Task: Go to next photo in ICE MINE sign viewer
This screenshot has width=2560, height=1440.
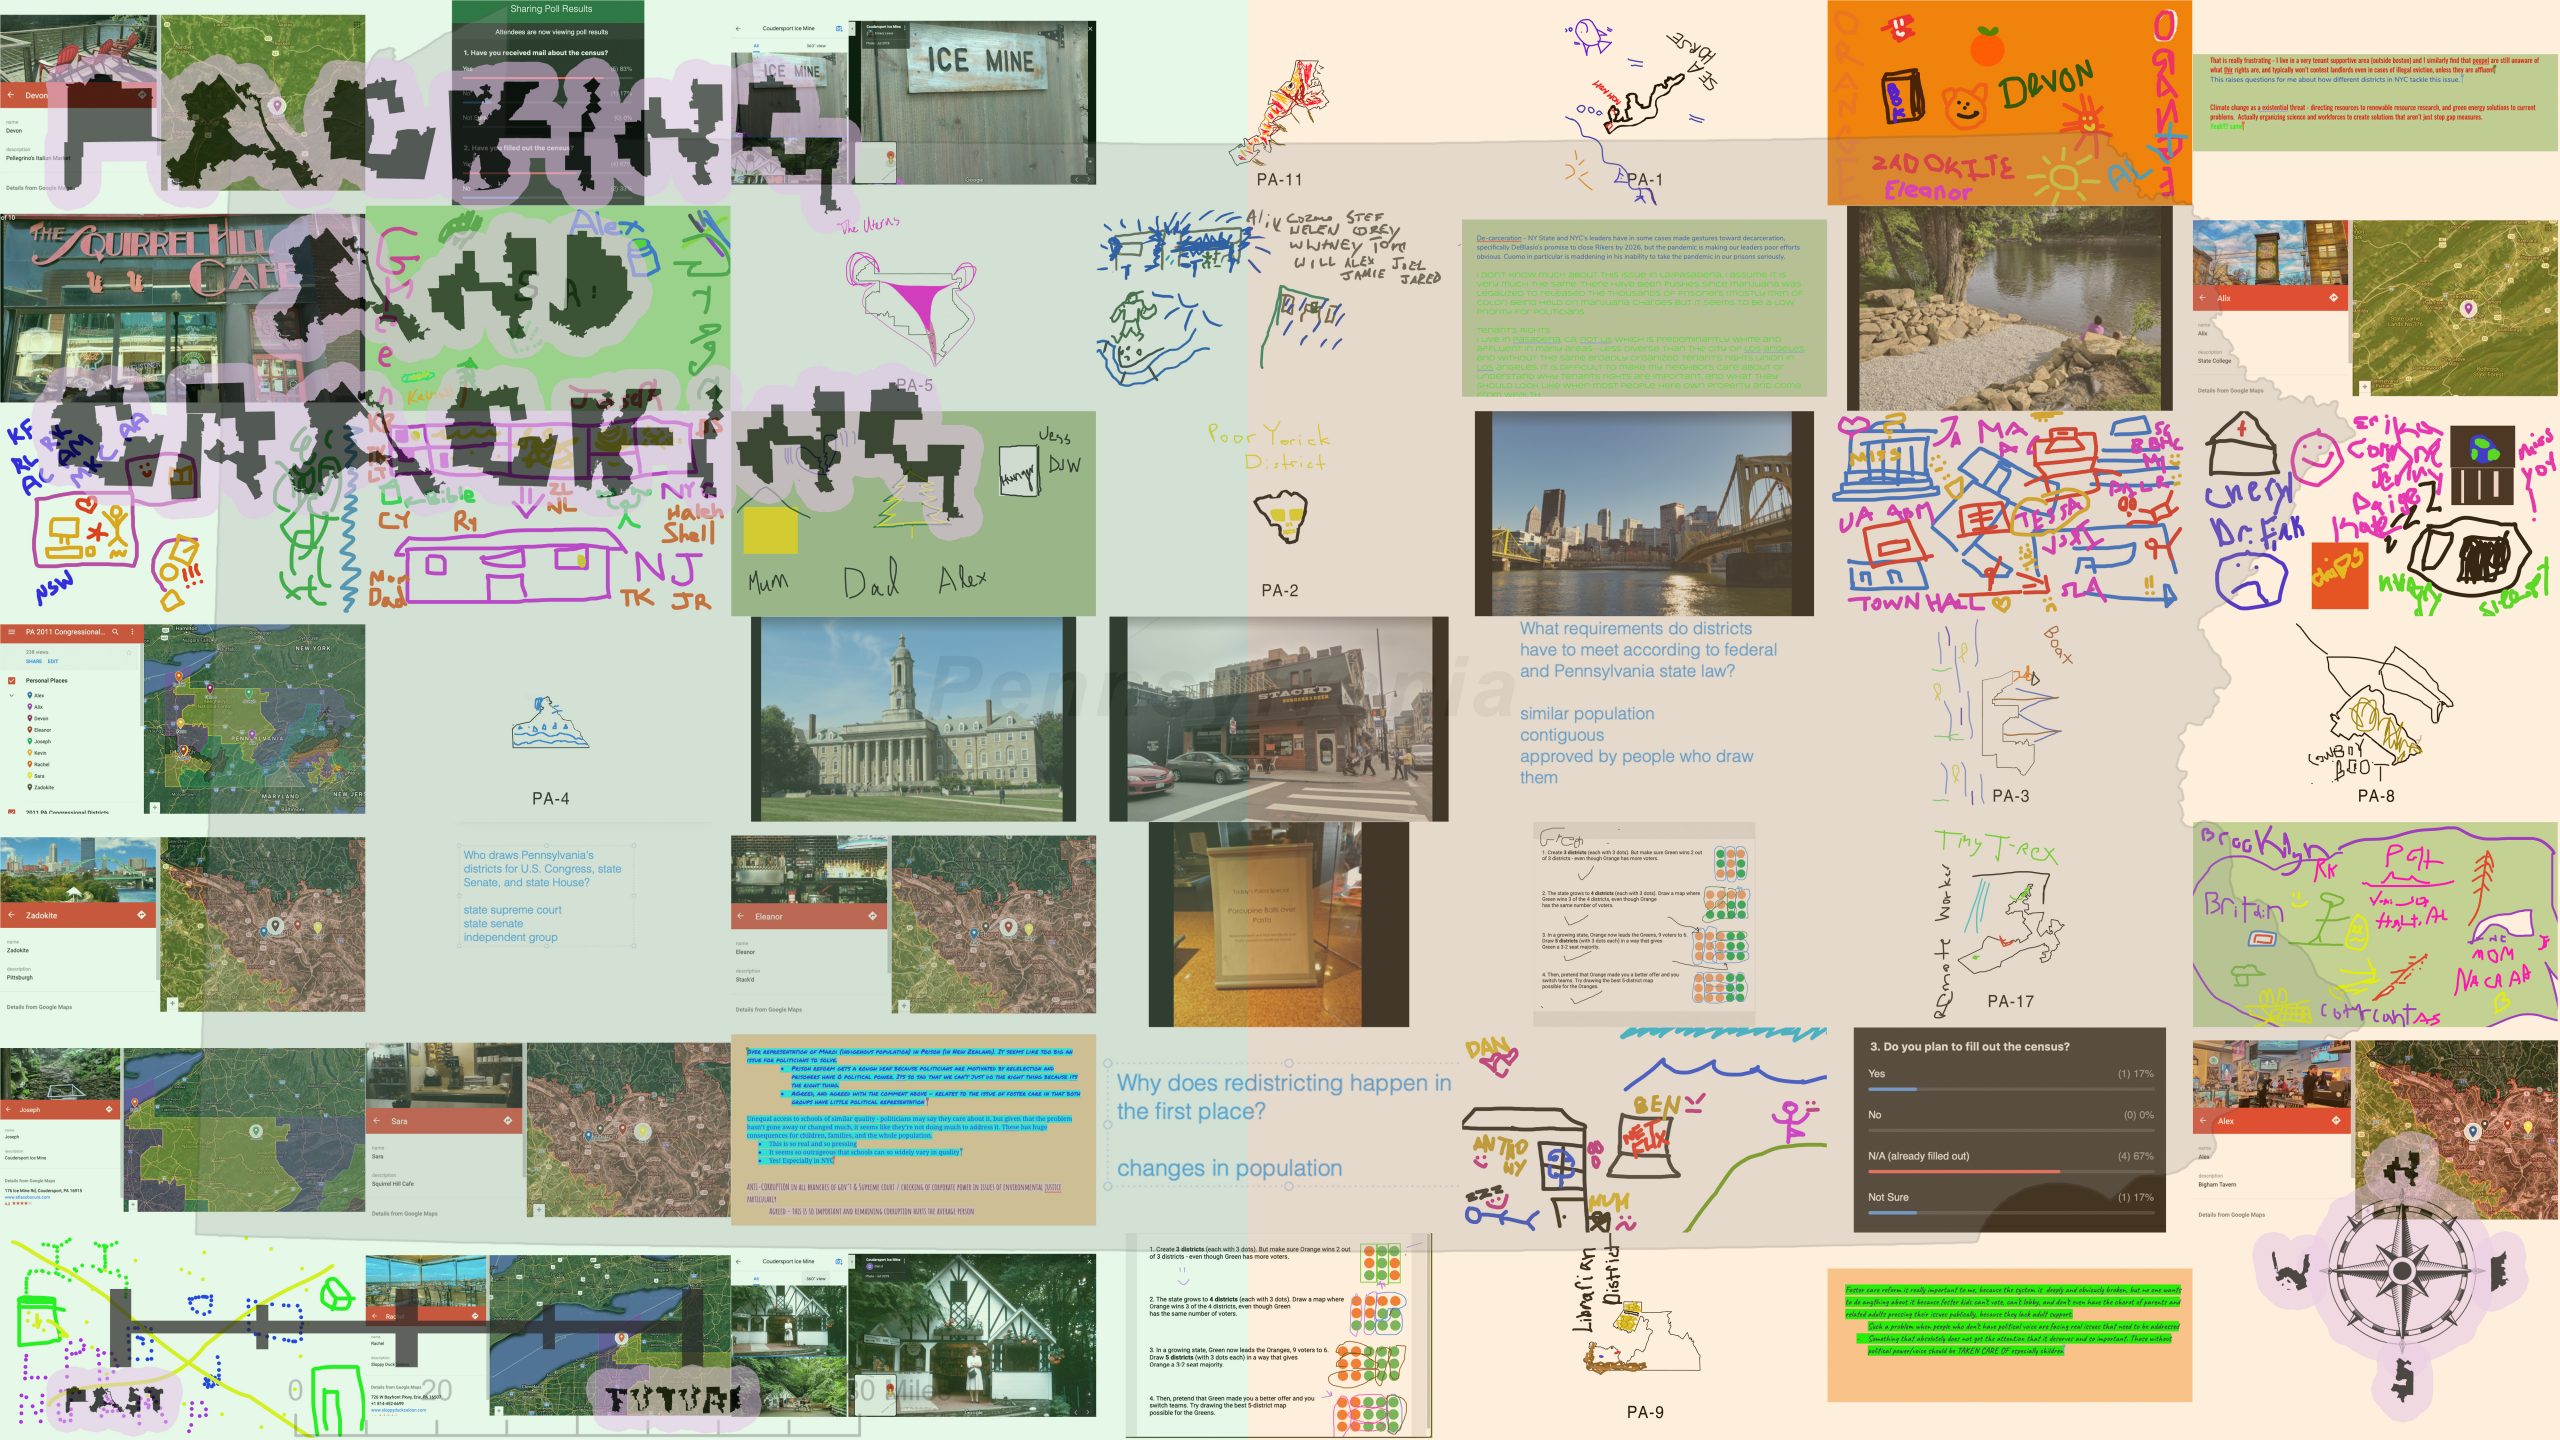Action: tap(1089, 179)
